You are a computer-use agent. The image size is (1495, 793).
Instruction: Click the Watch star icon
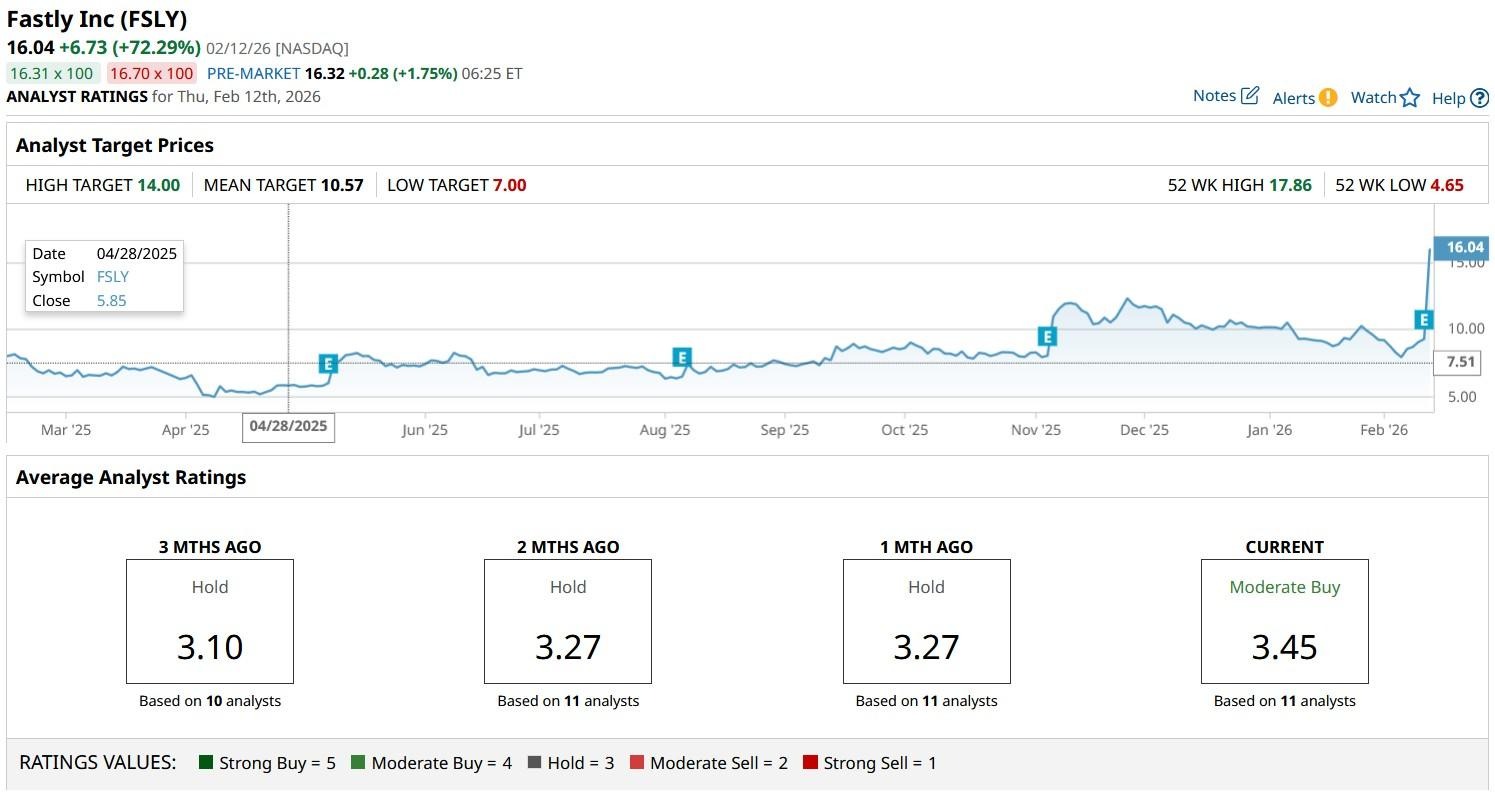click(1410, 97)
